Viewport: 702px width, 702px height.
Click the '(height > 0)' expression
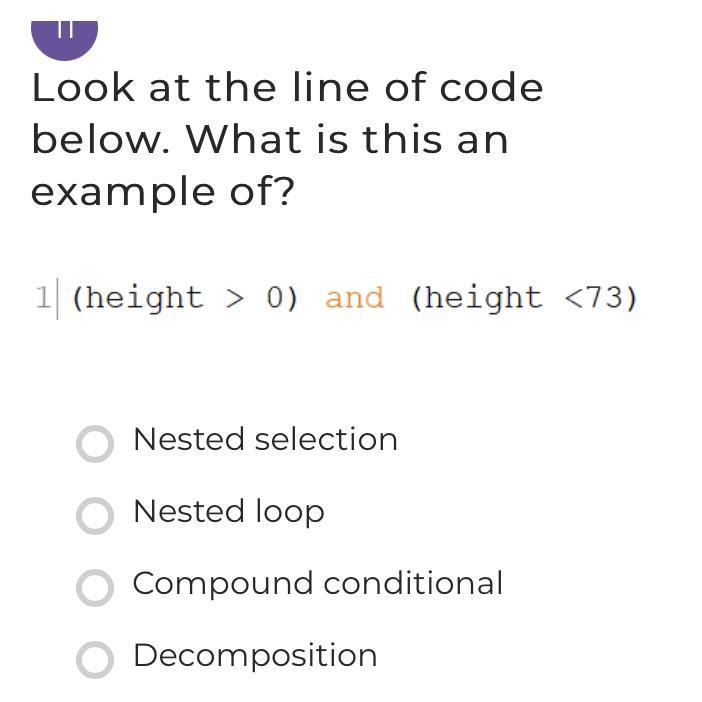[185, 298]
